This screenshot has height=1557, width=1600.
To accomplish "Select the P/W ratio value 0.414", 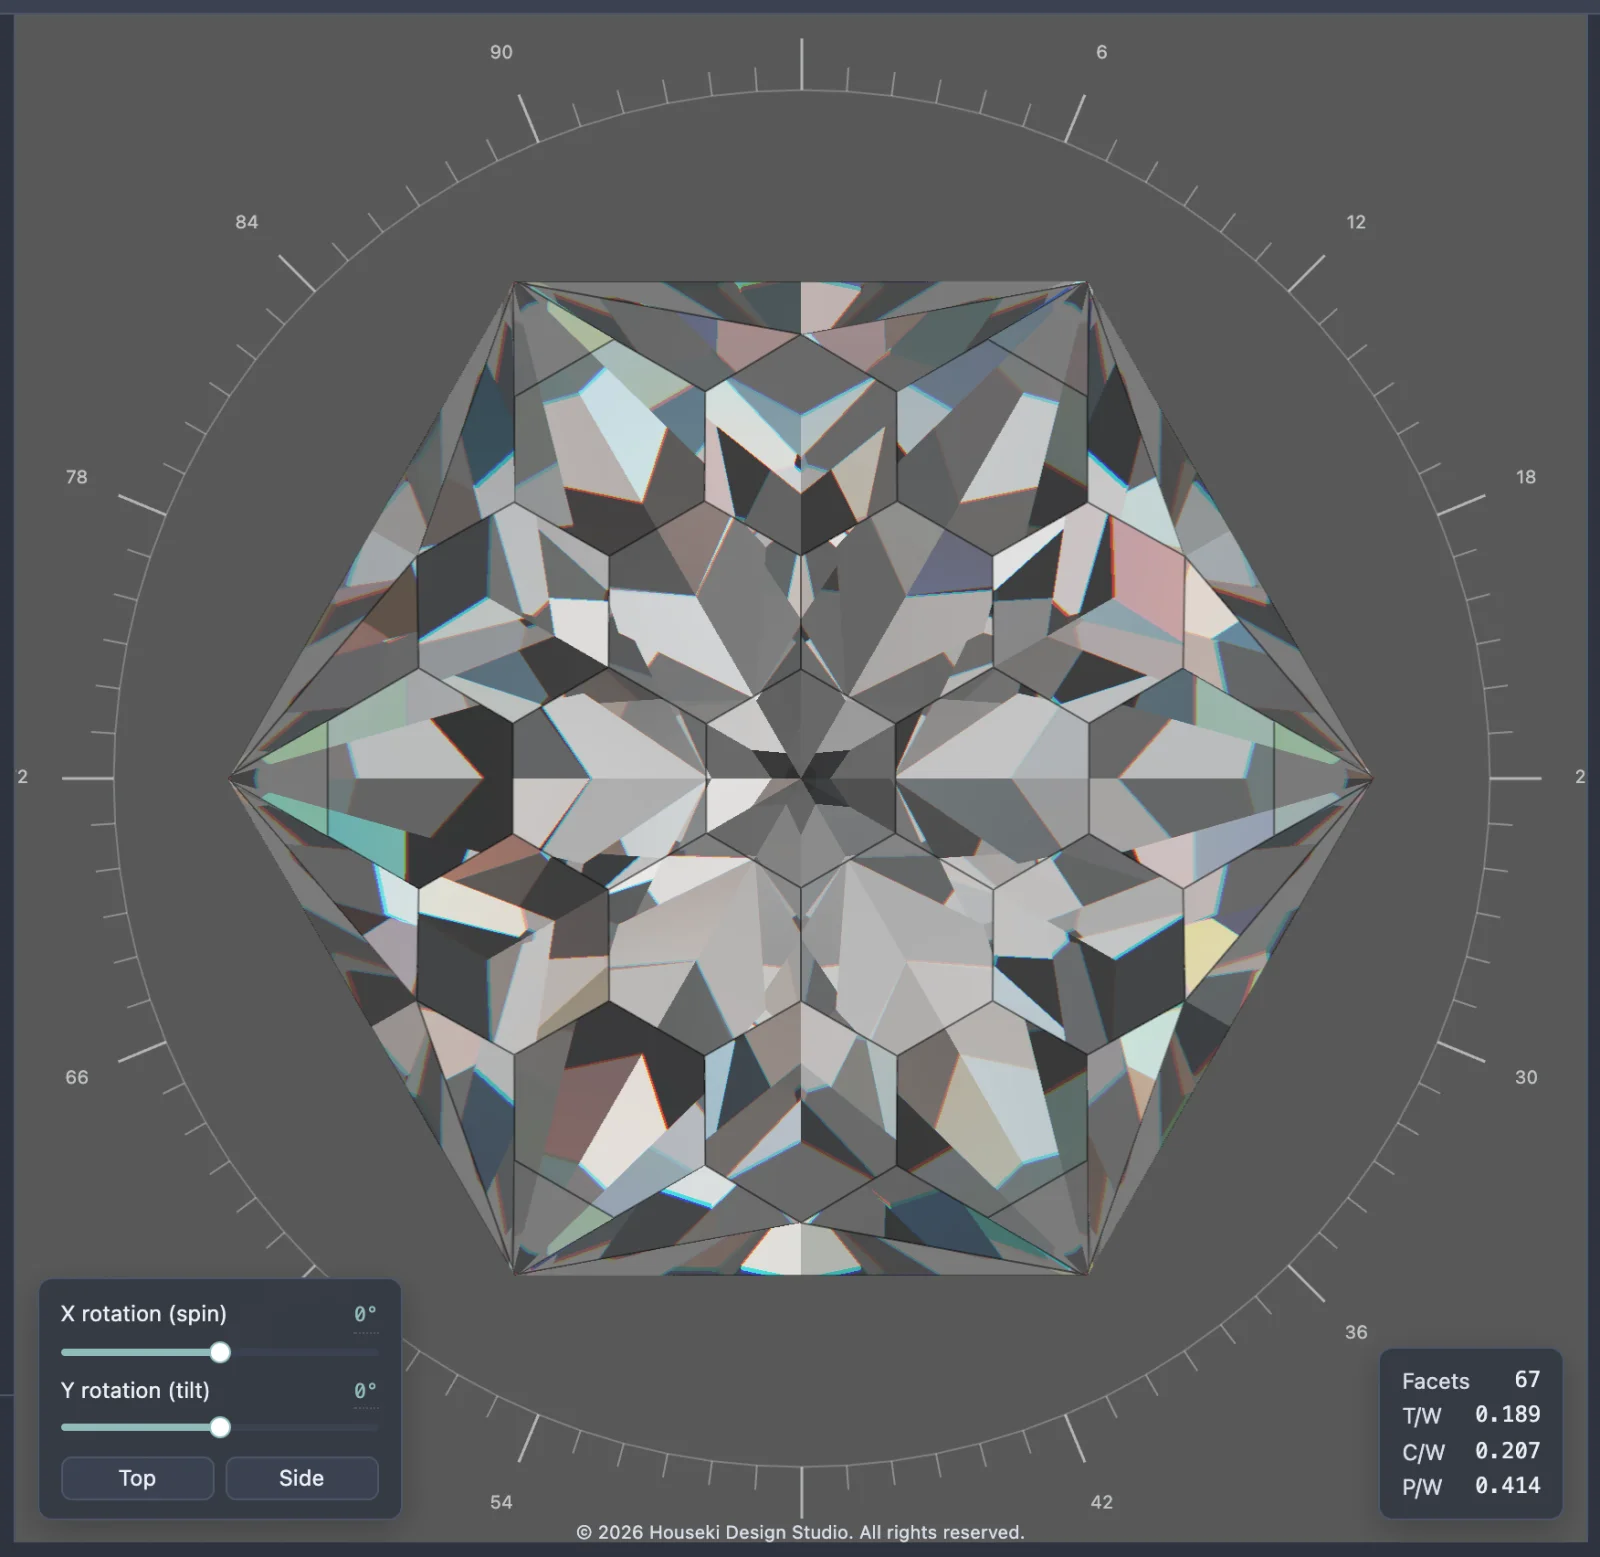I will click(1507, 1486).
